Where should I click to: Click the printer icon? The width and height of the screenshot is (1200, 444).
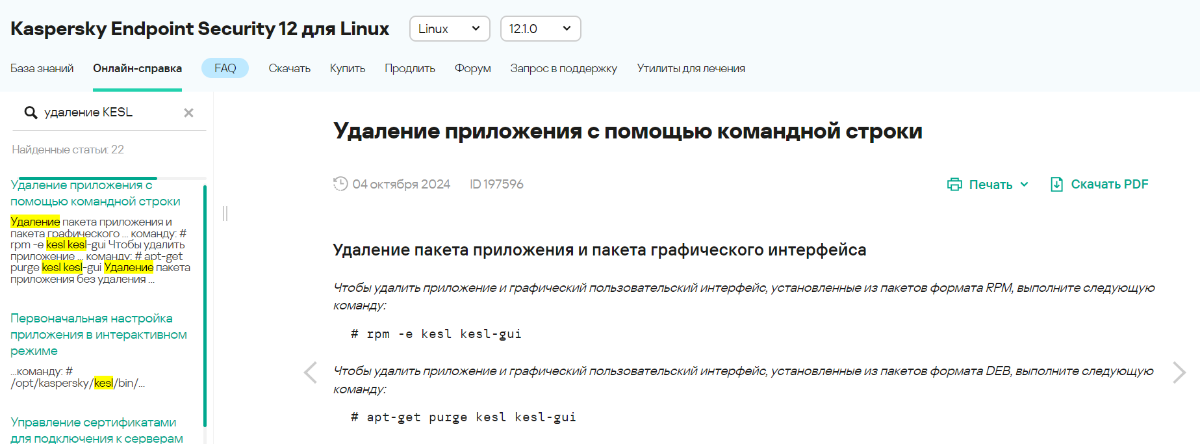coord(954,184)
